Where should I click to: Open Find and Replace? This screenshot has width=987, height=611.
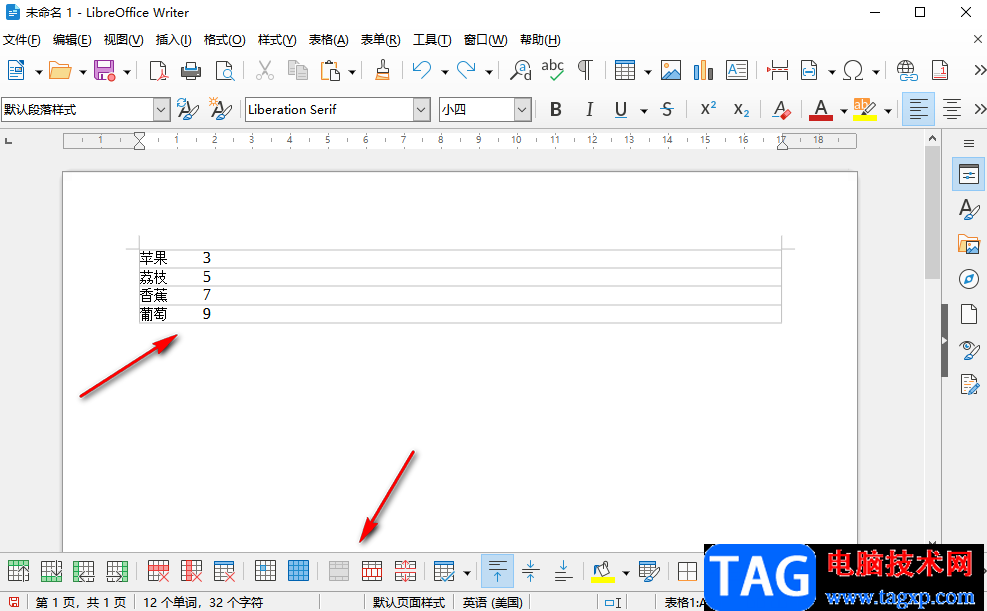click(x=521, y=70)
